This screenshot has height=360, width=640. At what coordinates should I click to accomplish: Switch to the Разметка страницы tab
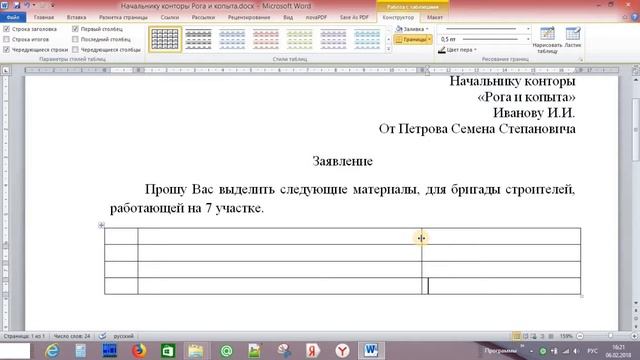point(123,18)
